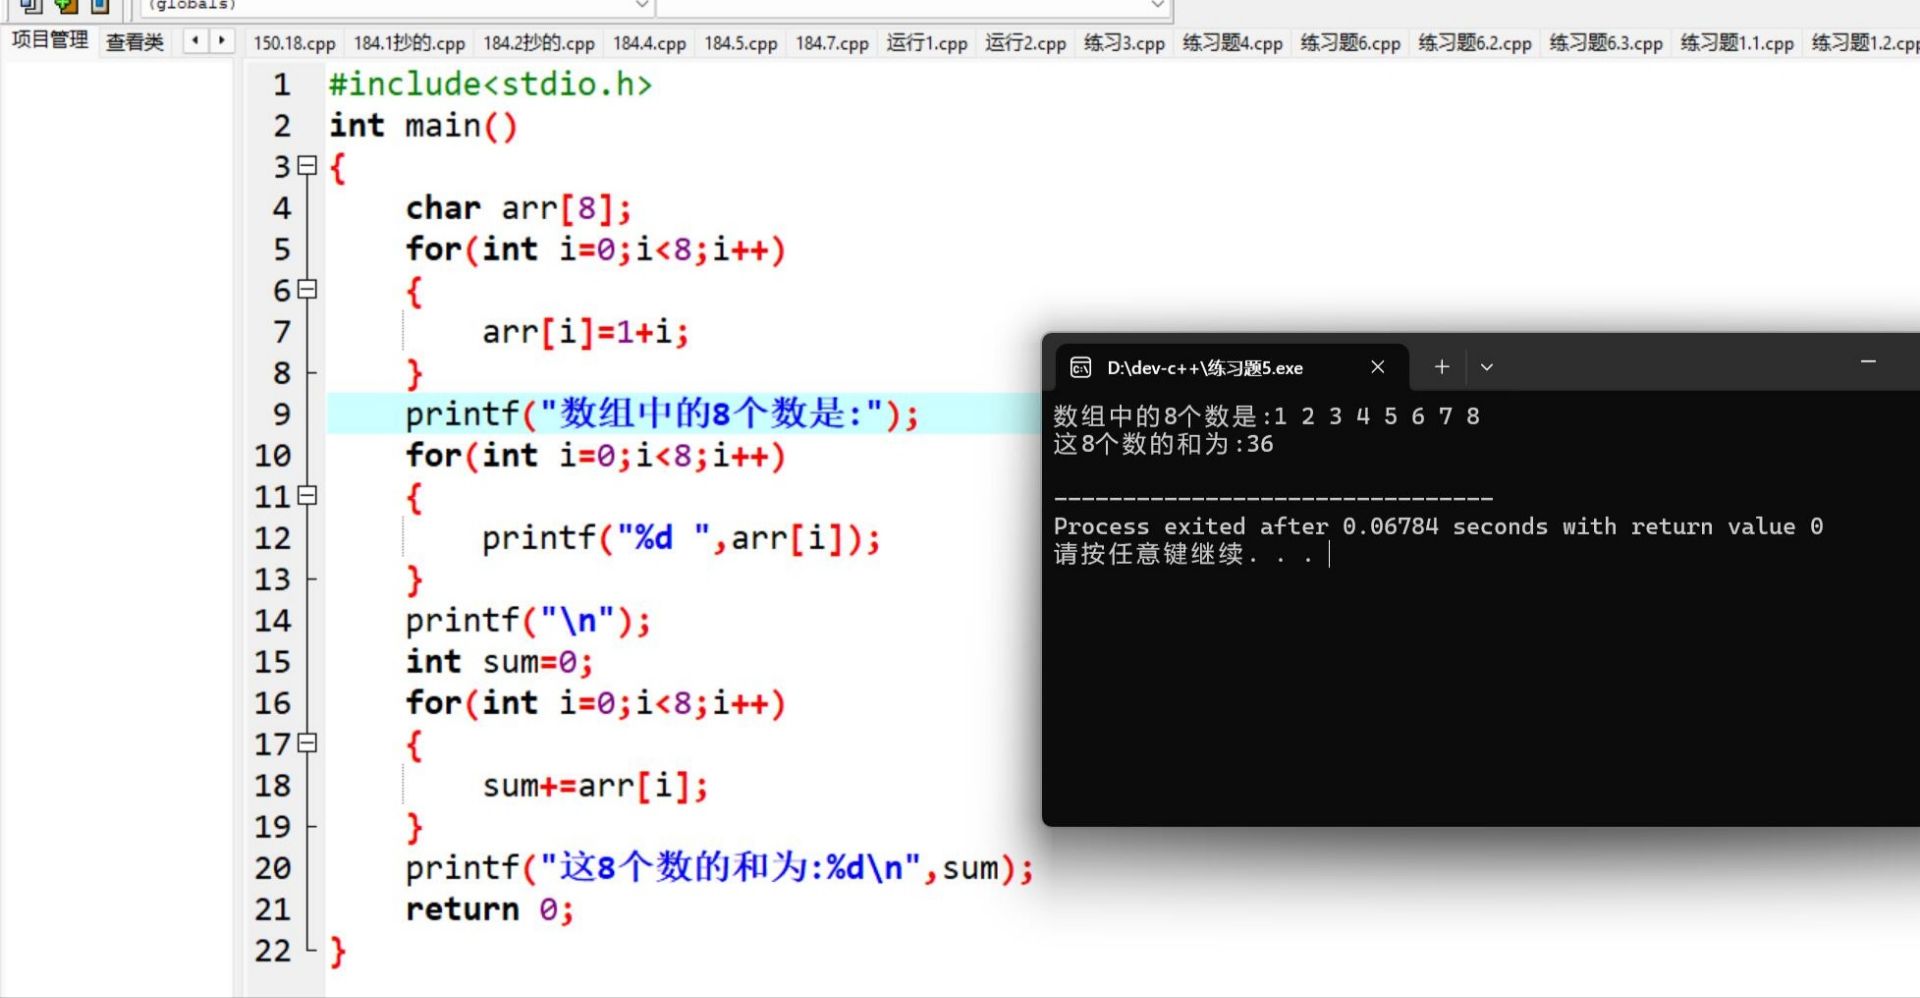Place cursor on "char arr[8];" line
The image size is (1920, 998).
point(518,208)
